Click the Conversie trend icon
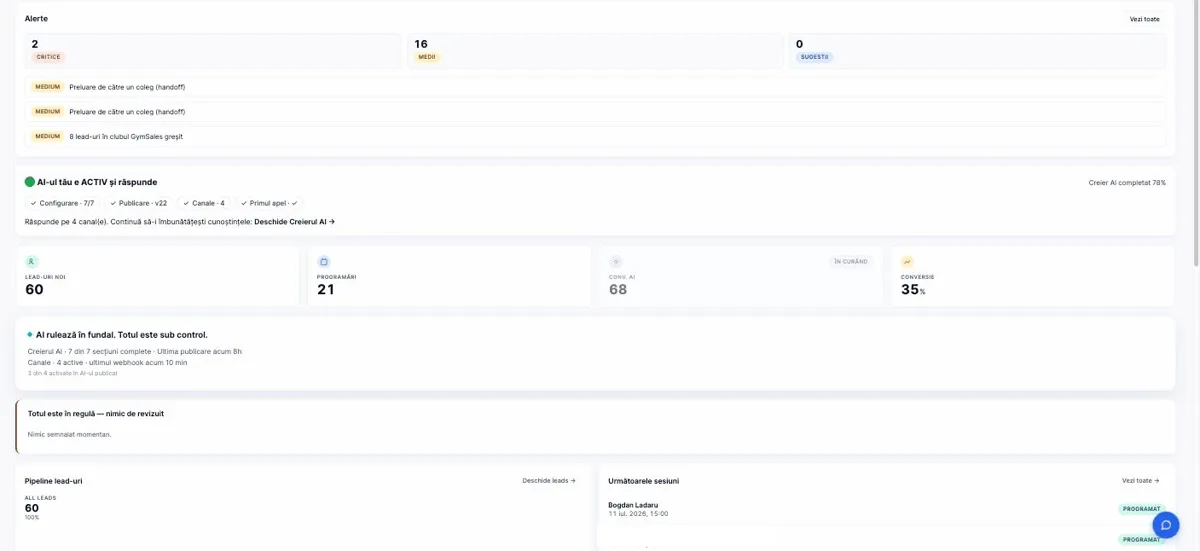This screenshot has width=1200, height=551. coord(908,261)
